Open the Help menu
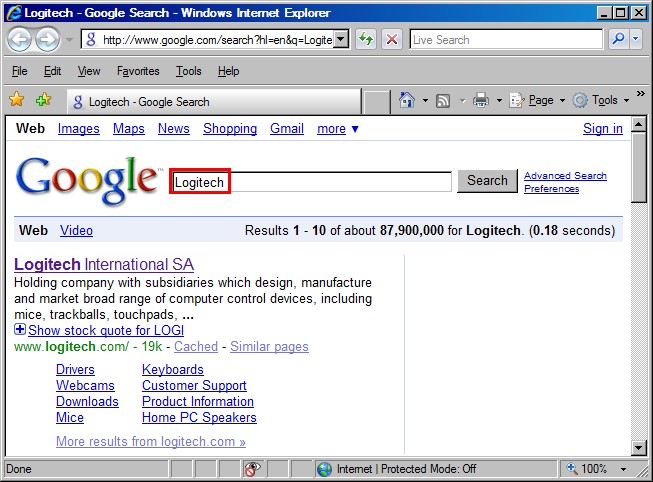This screenshot has width=653, height=482. point(228,71)
